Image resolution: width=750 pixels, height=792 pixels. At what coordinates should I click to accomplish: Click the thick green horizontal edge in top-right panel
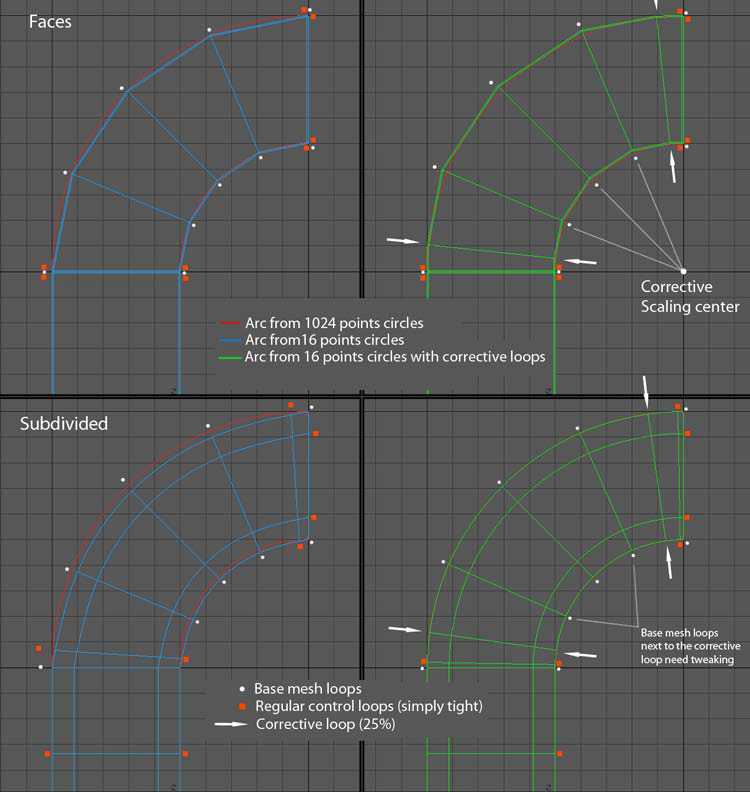click(x=491, y=272)
